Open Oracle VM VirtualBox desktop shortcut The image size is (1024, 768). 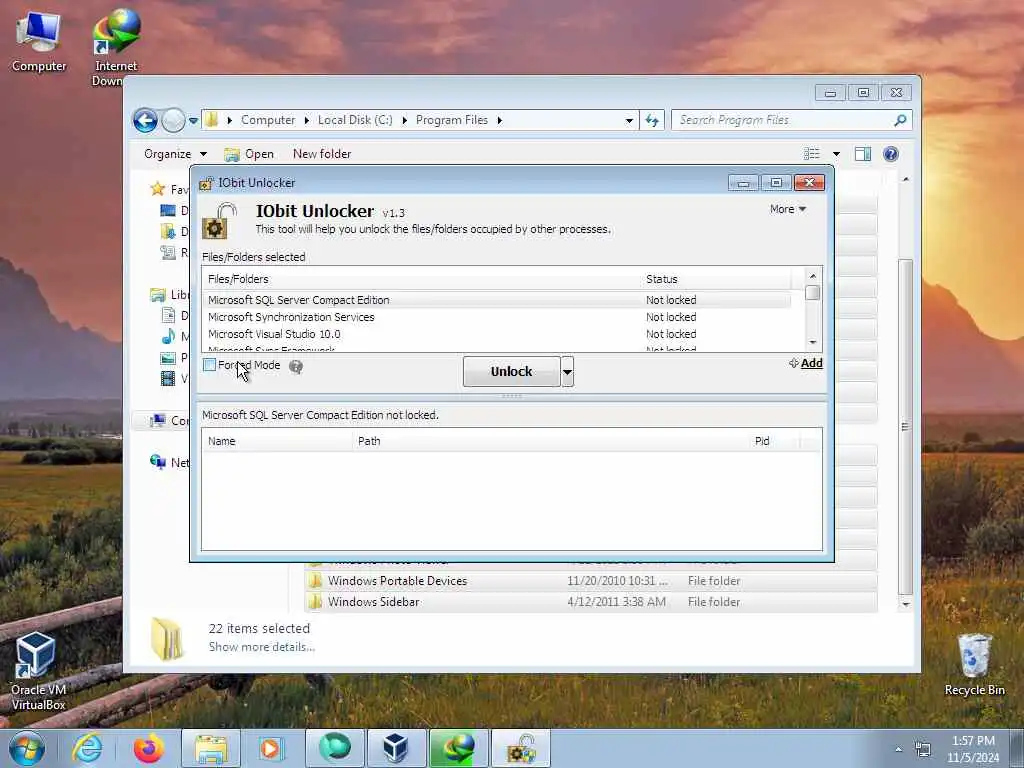coord(38,671)
